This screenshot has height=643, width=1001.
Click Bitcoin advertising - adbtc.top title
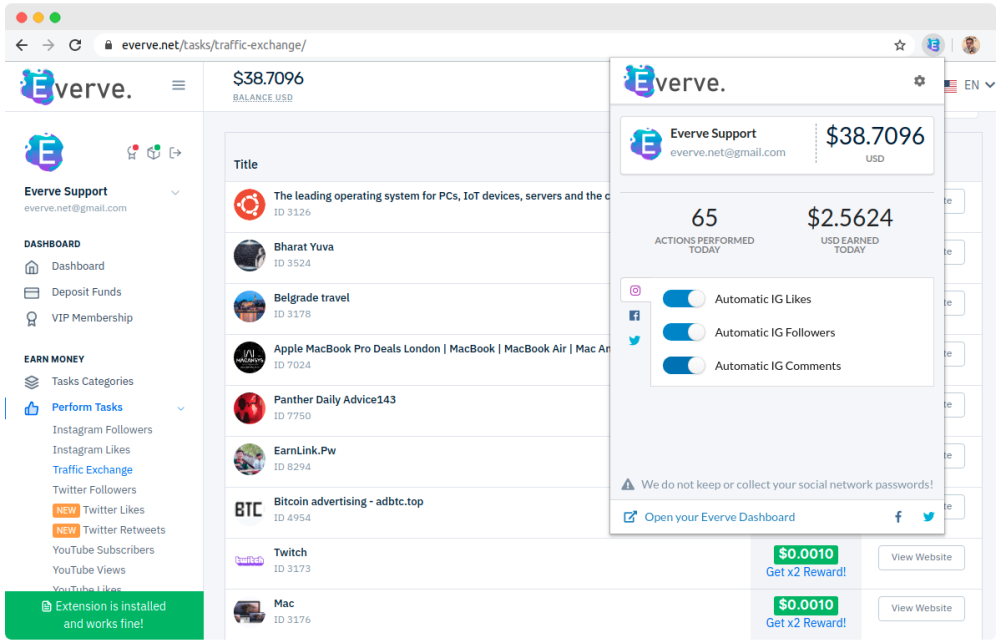349,501
